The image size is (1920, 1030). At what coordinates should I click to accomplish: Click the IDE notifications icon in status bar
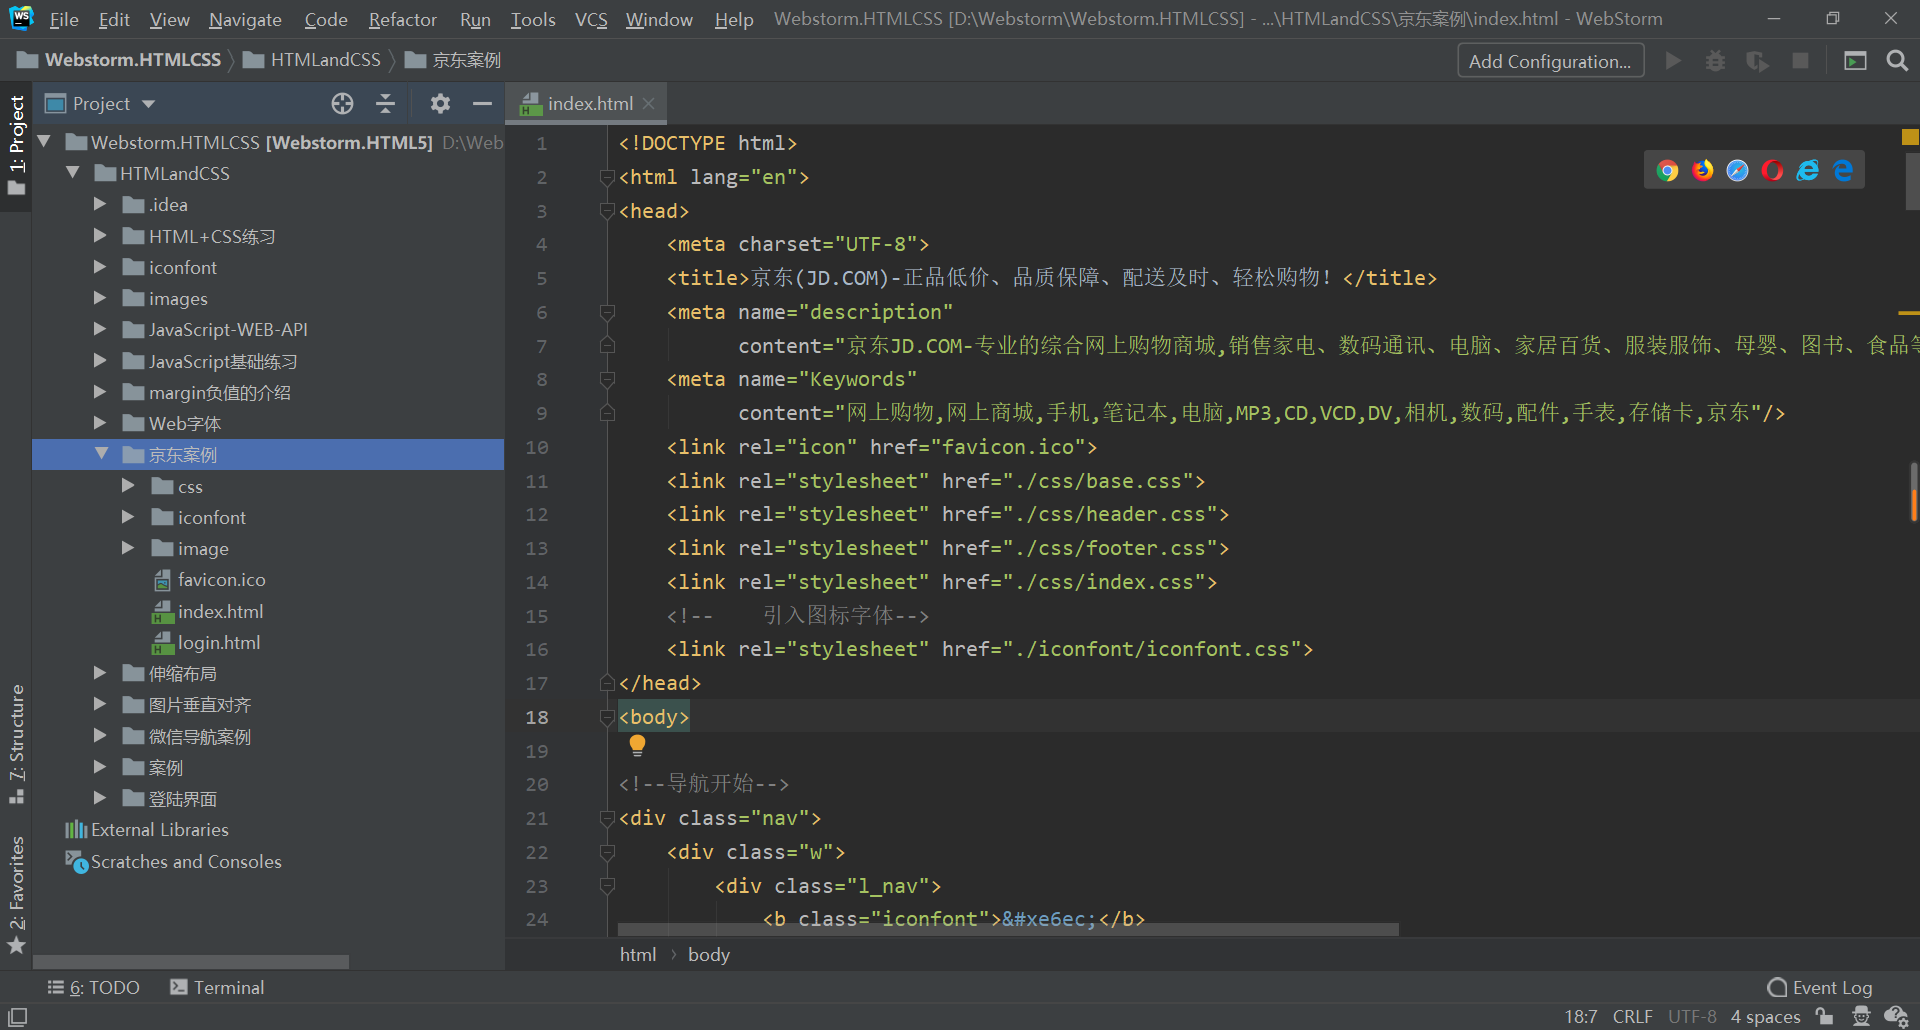click(x=1896, y=1017)
